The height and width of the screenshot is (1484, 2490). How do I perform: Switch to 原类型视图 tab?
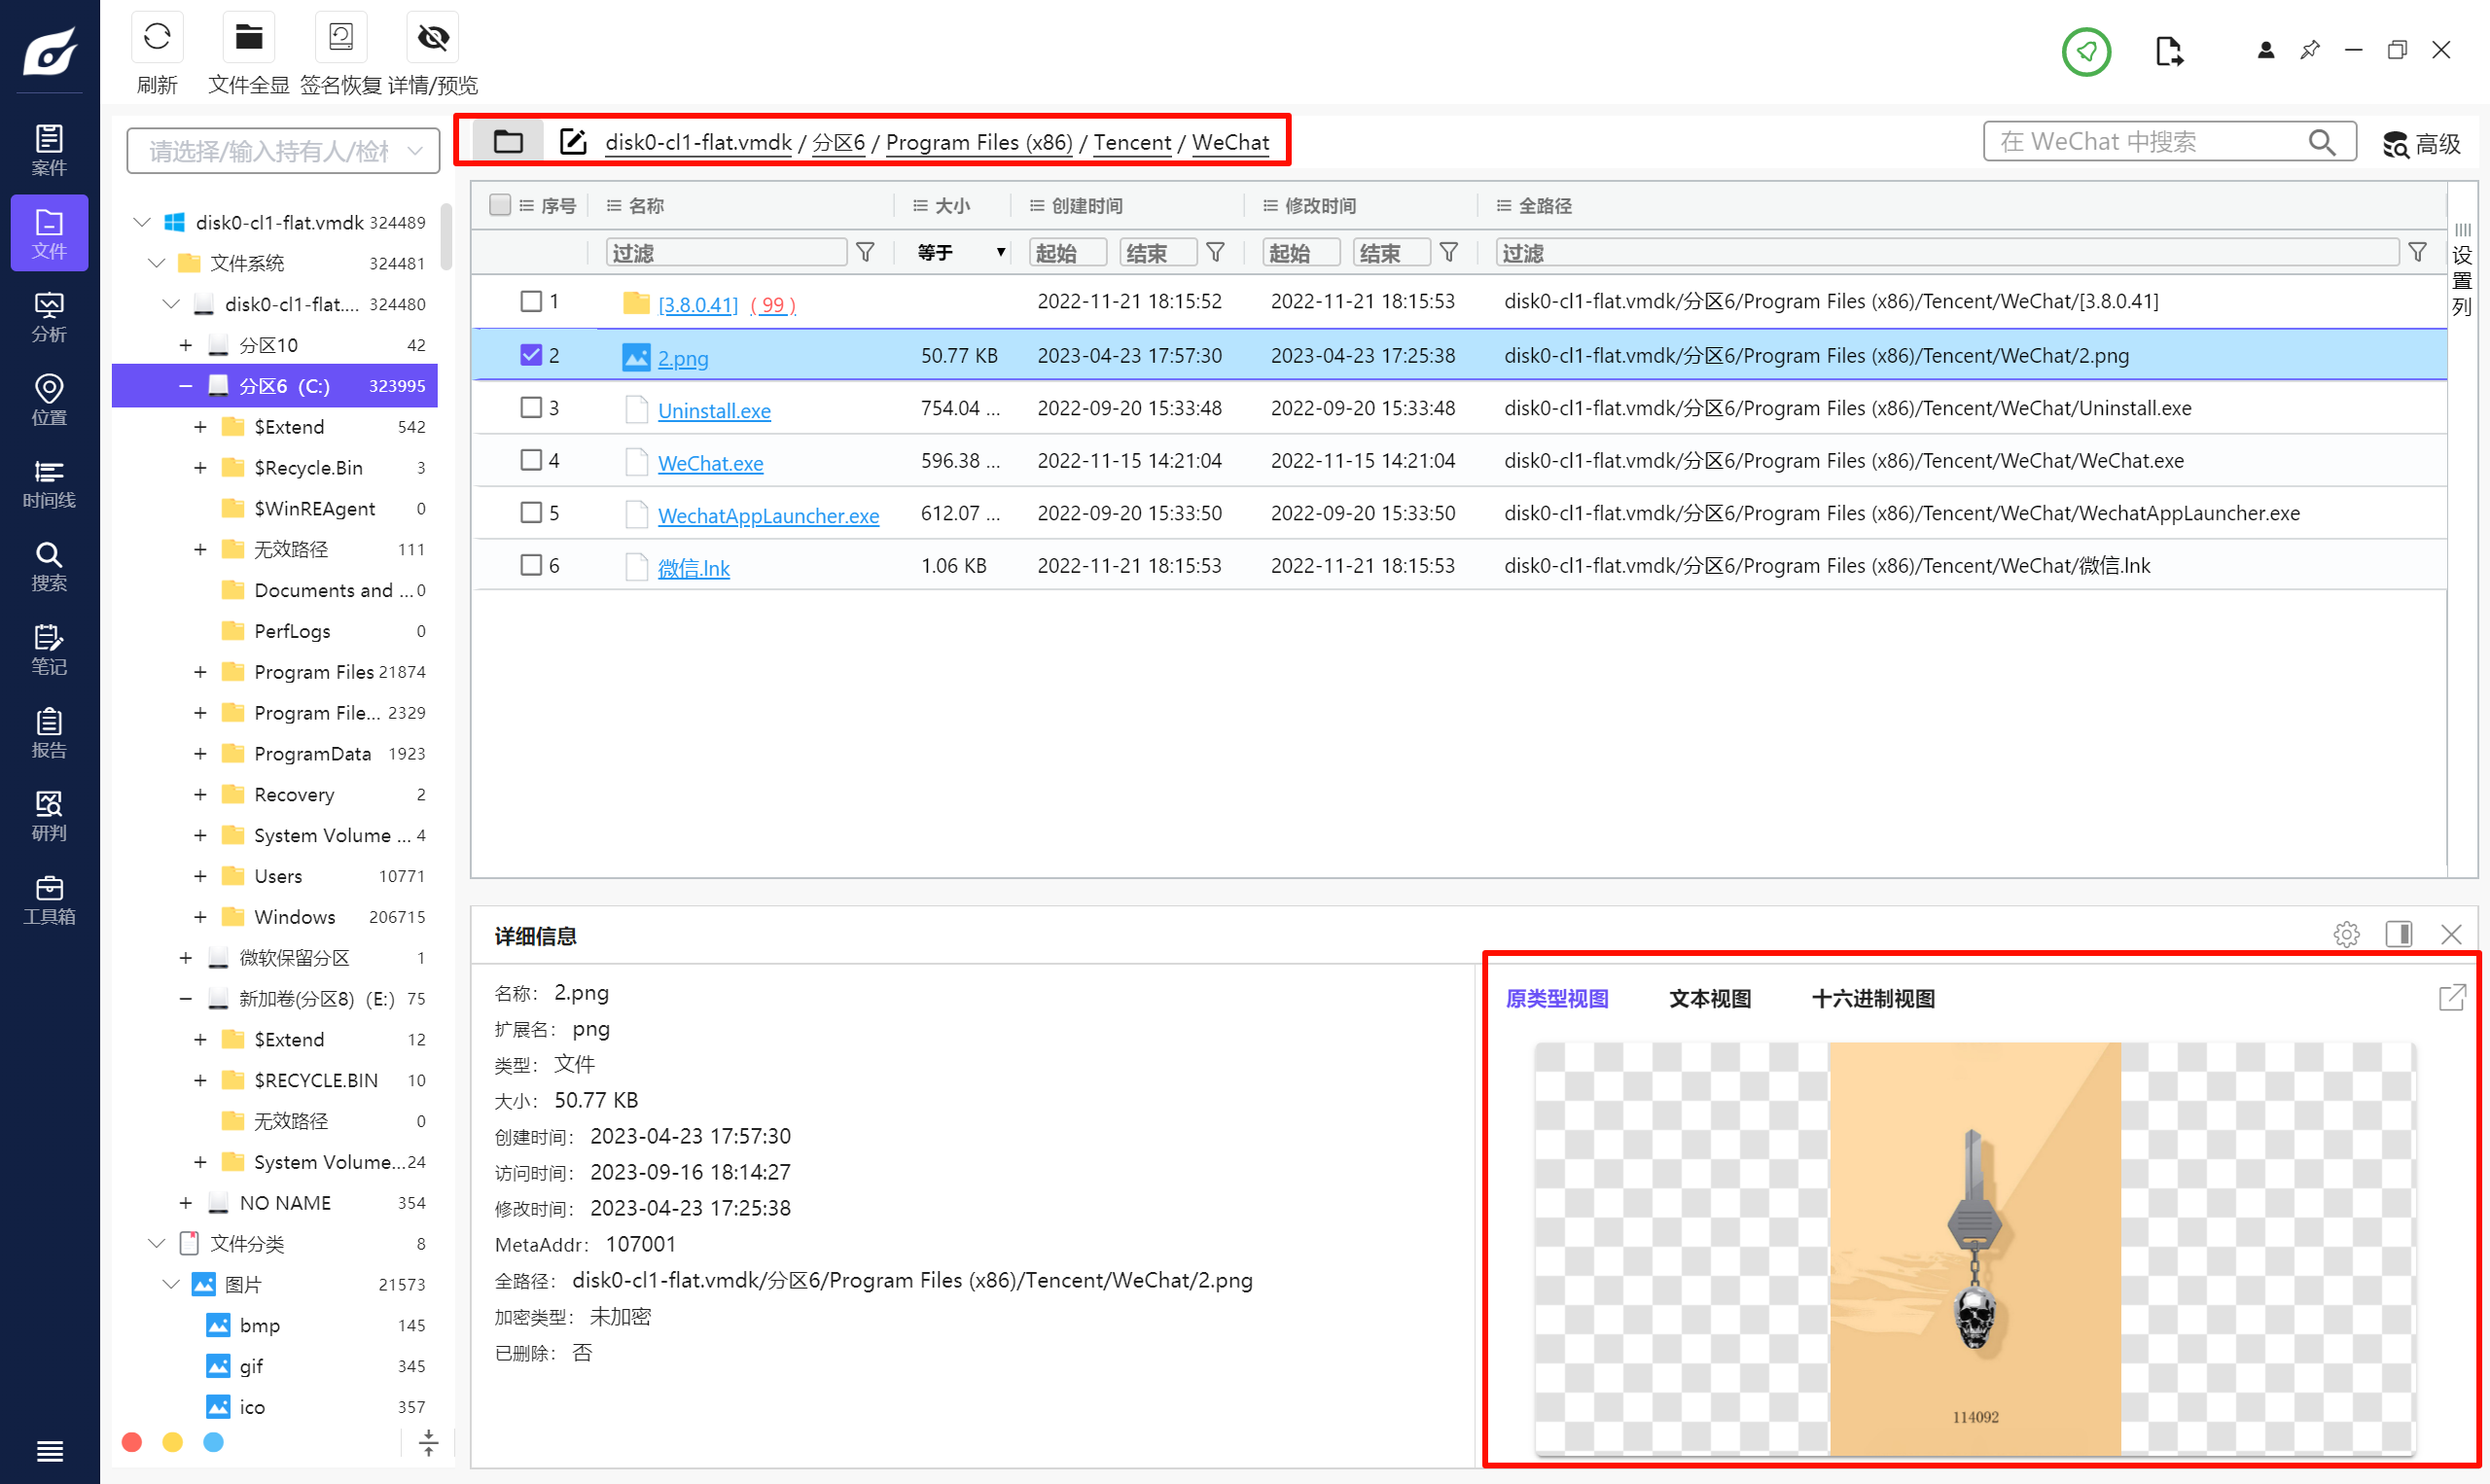click(x=1557, y=998)
